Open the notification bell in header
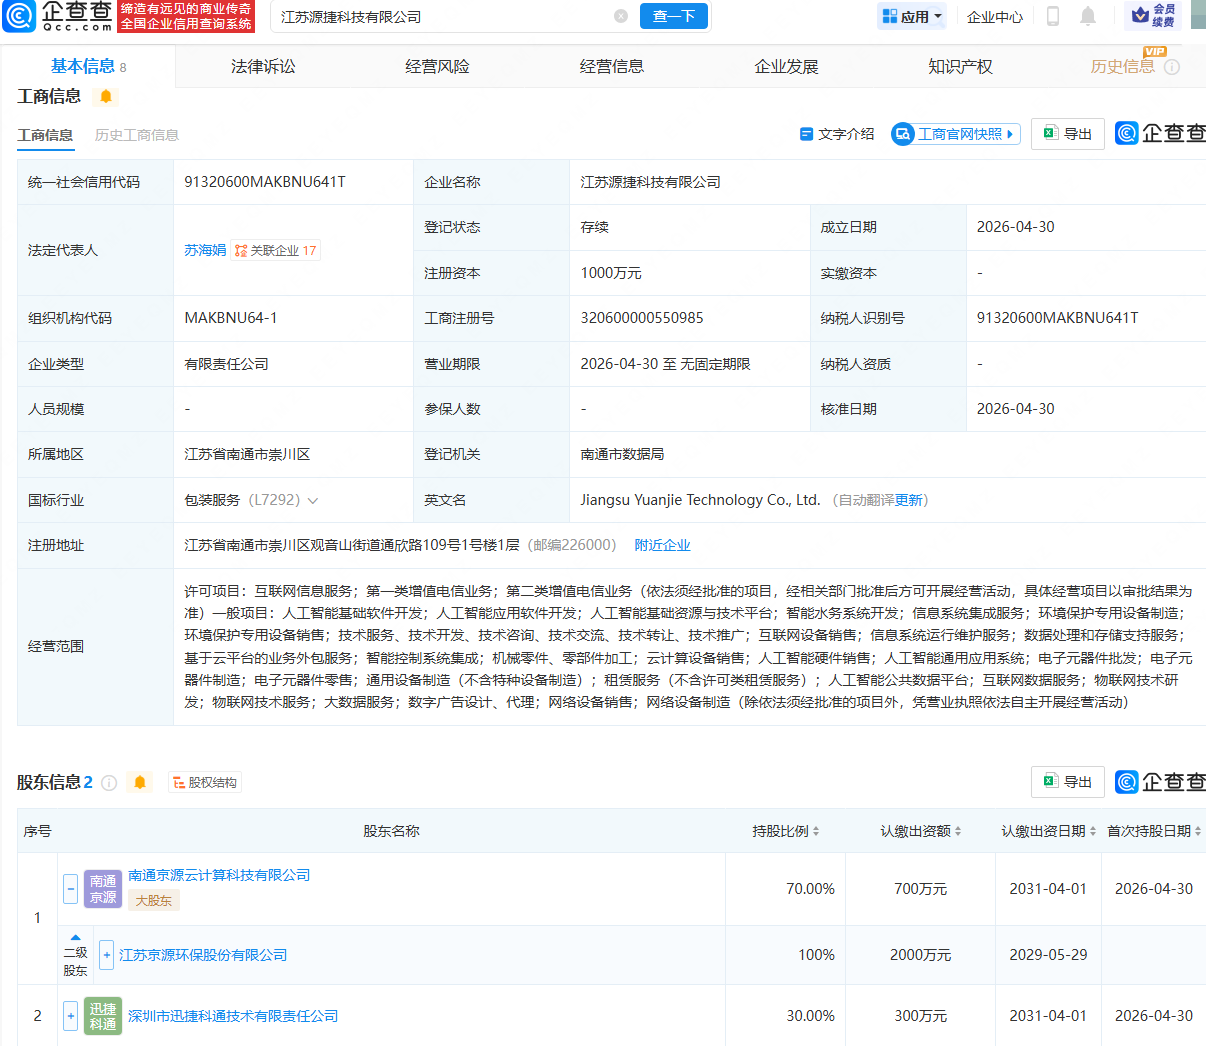 point(1088,16)
